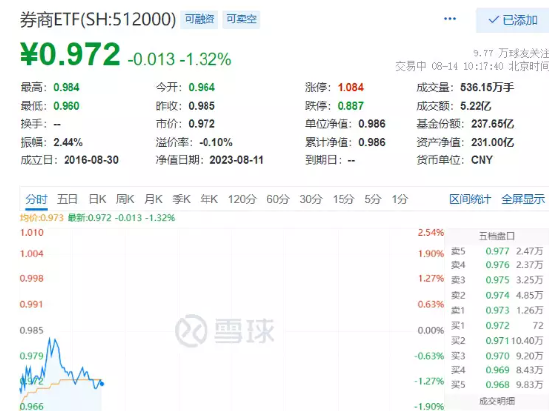The height and width of the screenshot is (412, 550).
Task: Click the 昨收 value 0.985
Action: (x=202, y=106)
